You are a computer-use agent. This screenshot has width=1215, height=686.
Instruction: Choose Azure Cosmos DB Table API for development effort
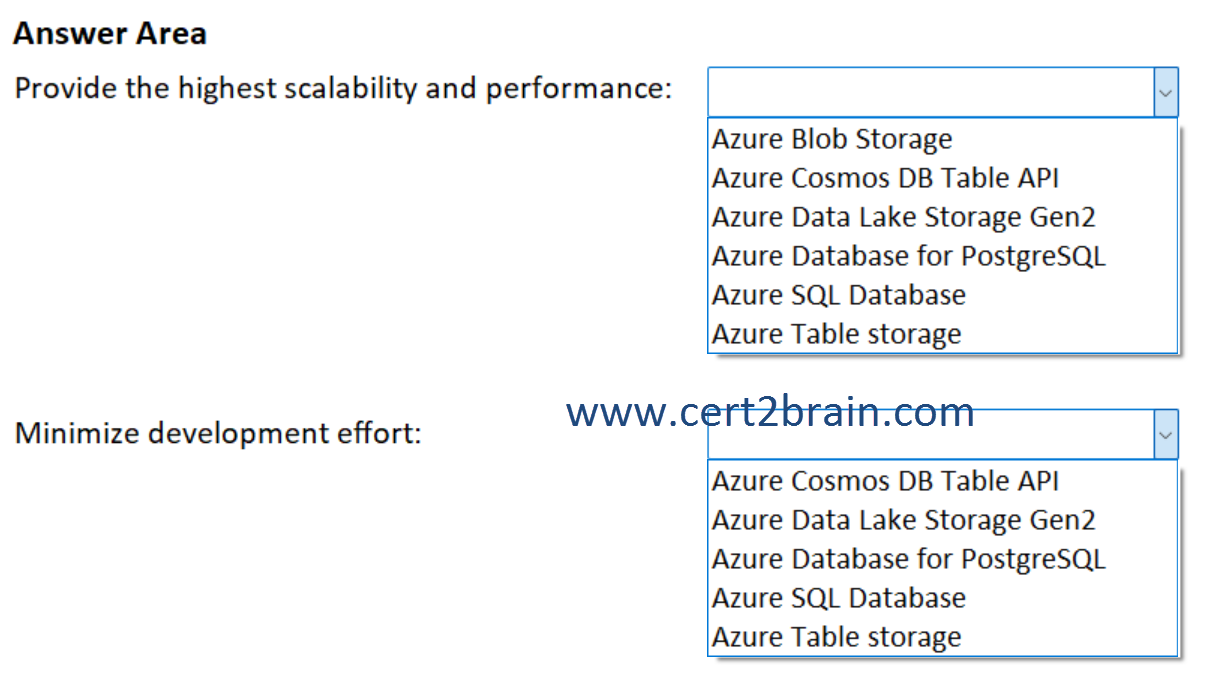(x=884, y=481)
